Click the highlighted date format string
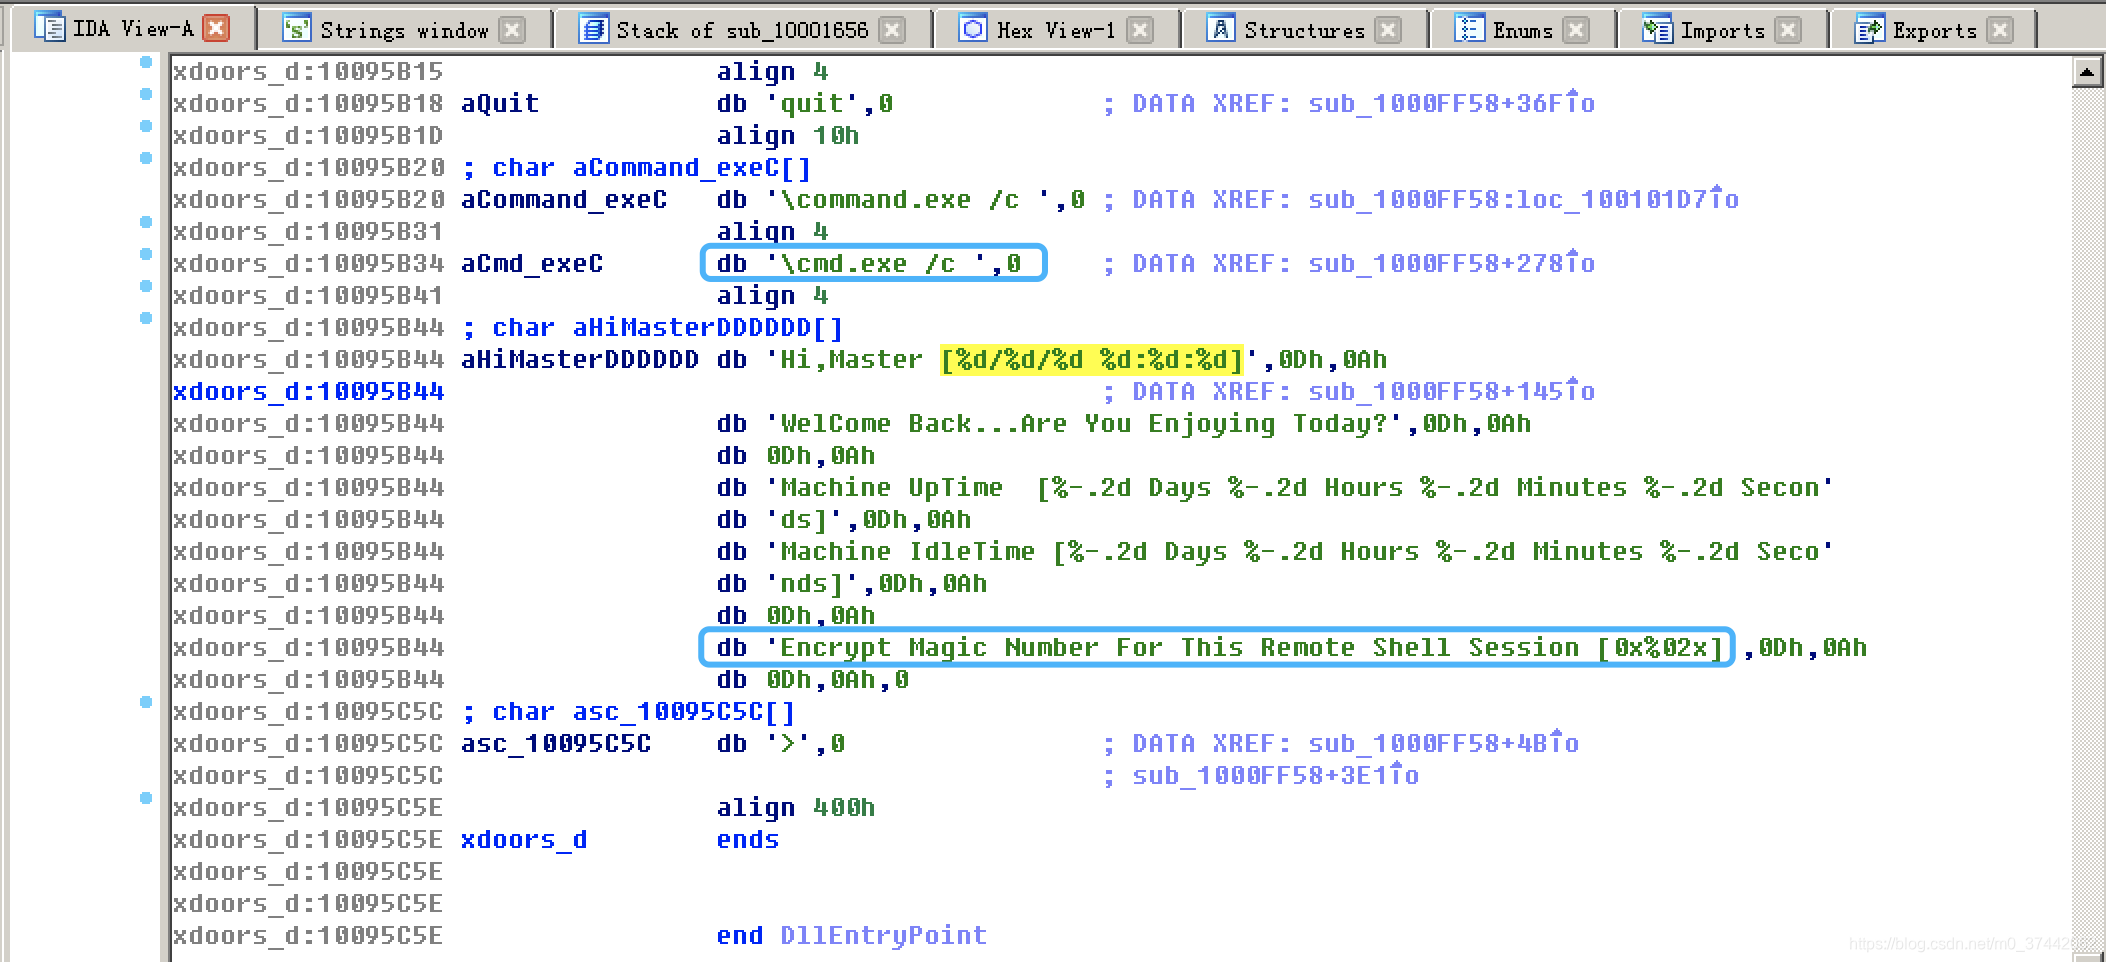Screen dimensions: 2106x962 1091,359
